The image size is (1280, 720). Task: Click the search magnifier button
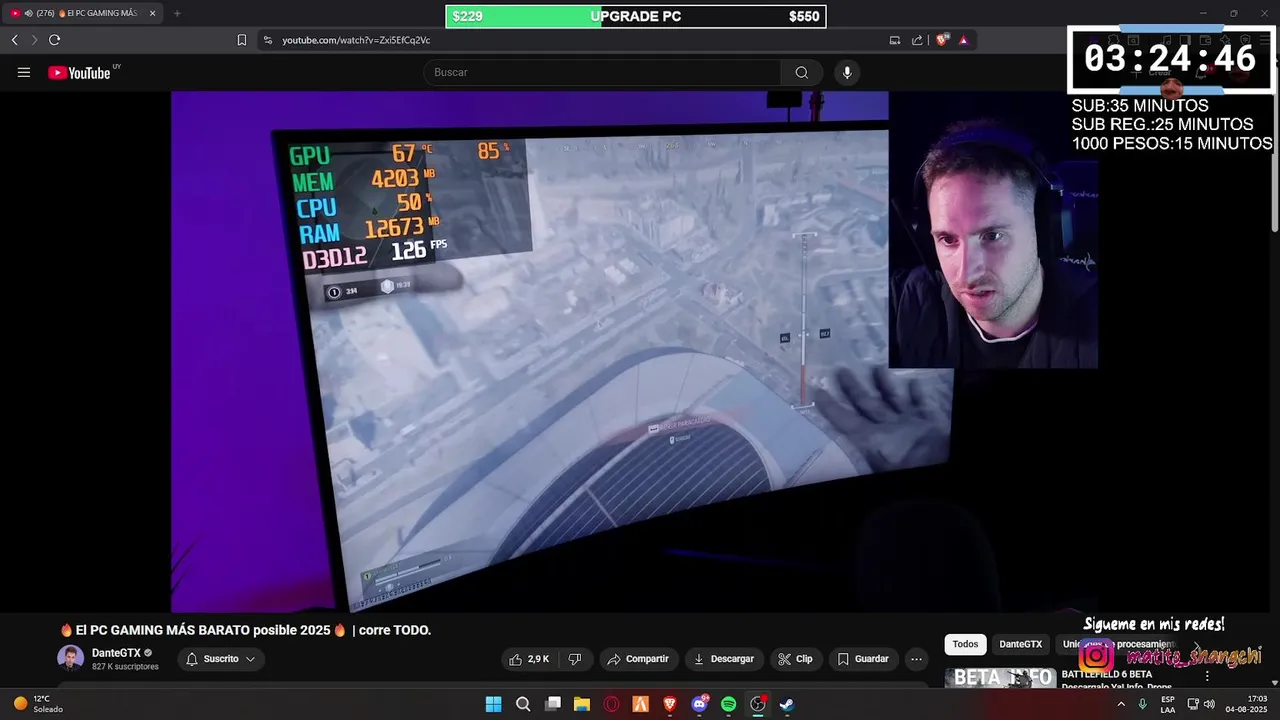pos(801,72)
